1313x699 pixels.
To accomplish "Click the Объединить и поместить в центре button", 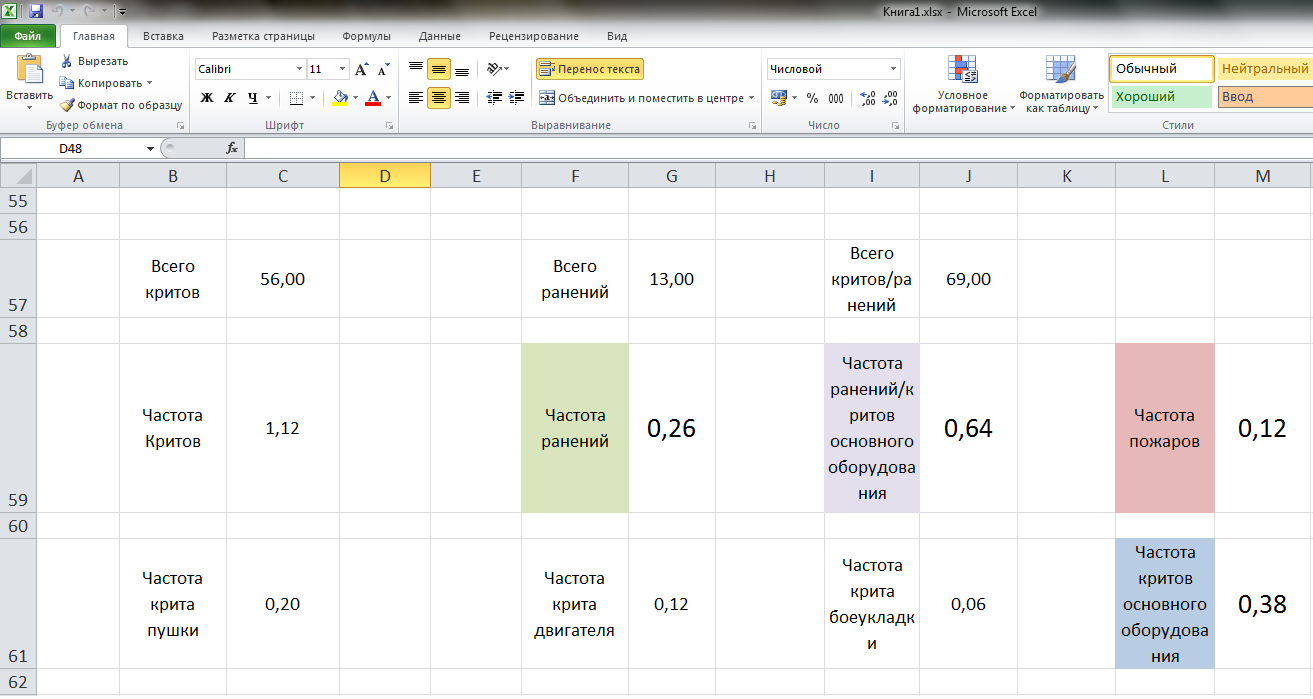I will click(x=640, y=98).
